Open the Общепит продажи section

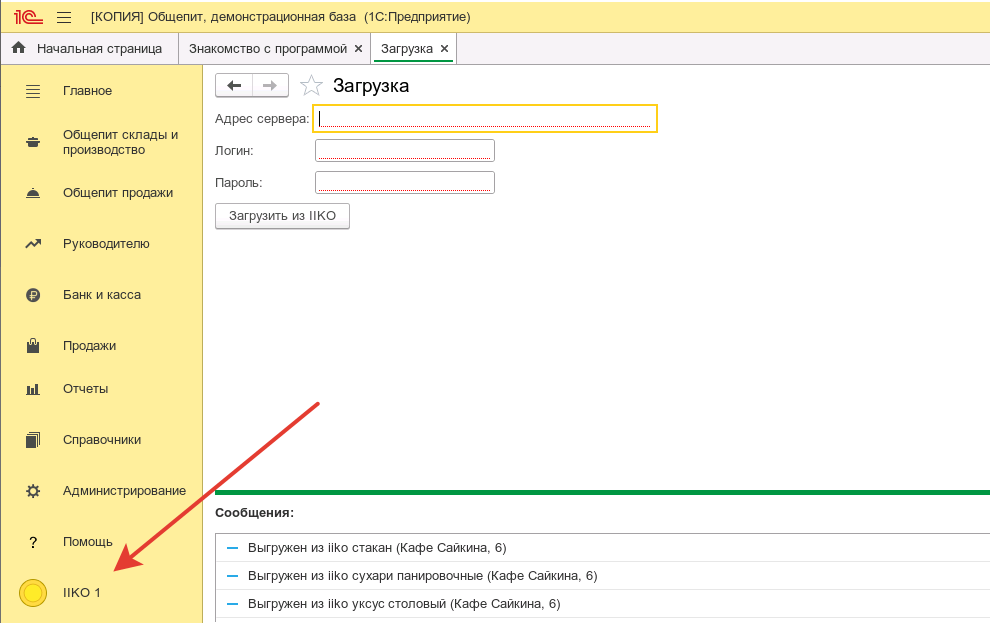[102, 193]
